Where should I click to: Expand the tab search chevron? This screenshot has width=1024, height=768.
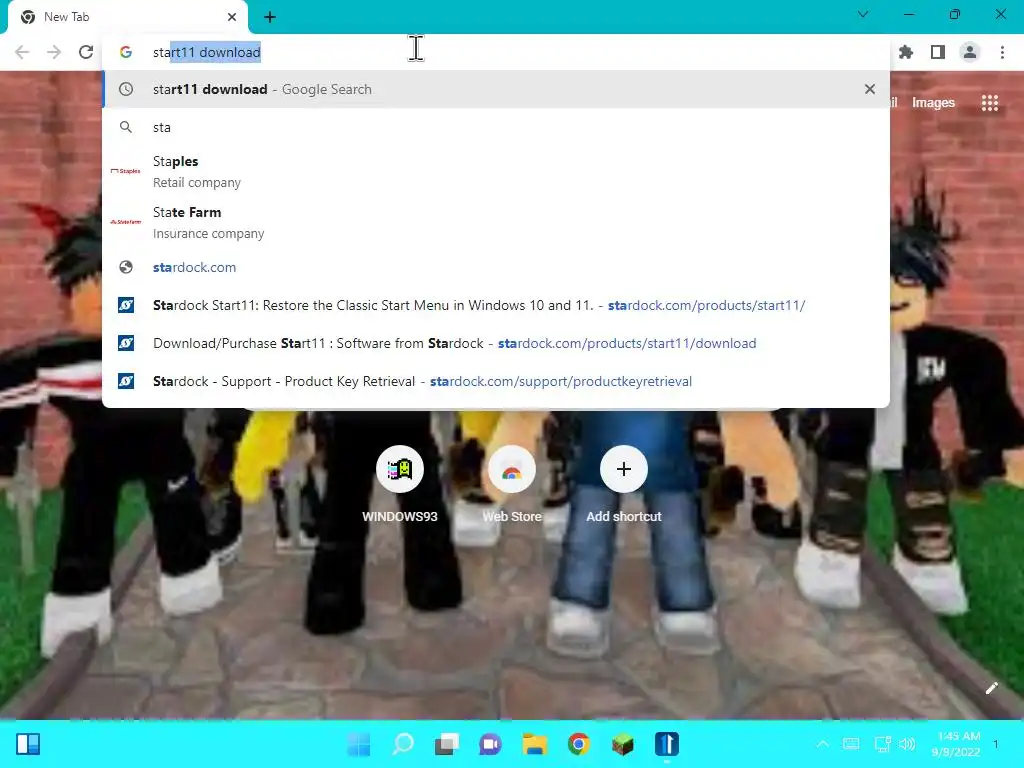863,14
